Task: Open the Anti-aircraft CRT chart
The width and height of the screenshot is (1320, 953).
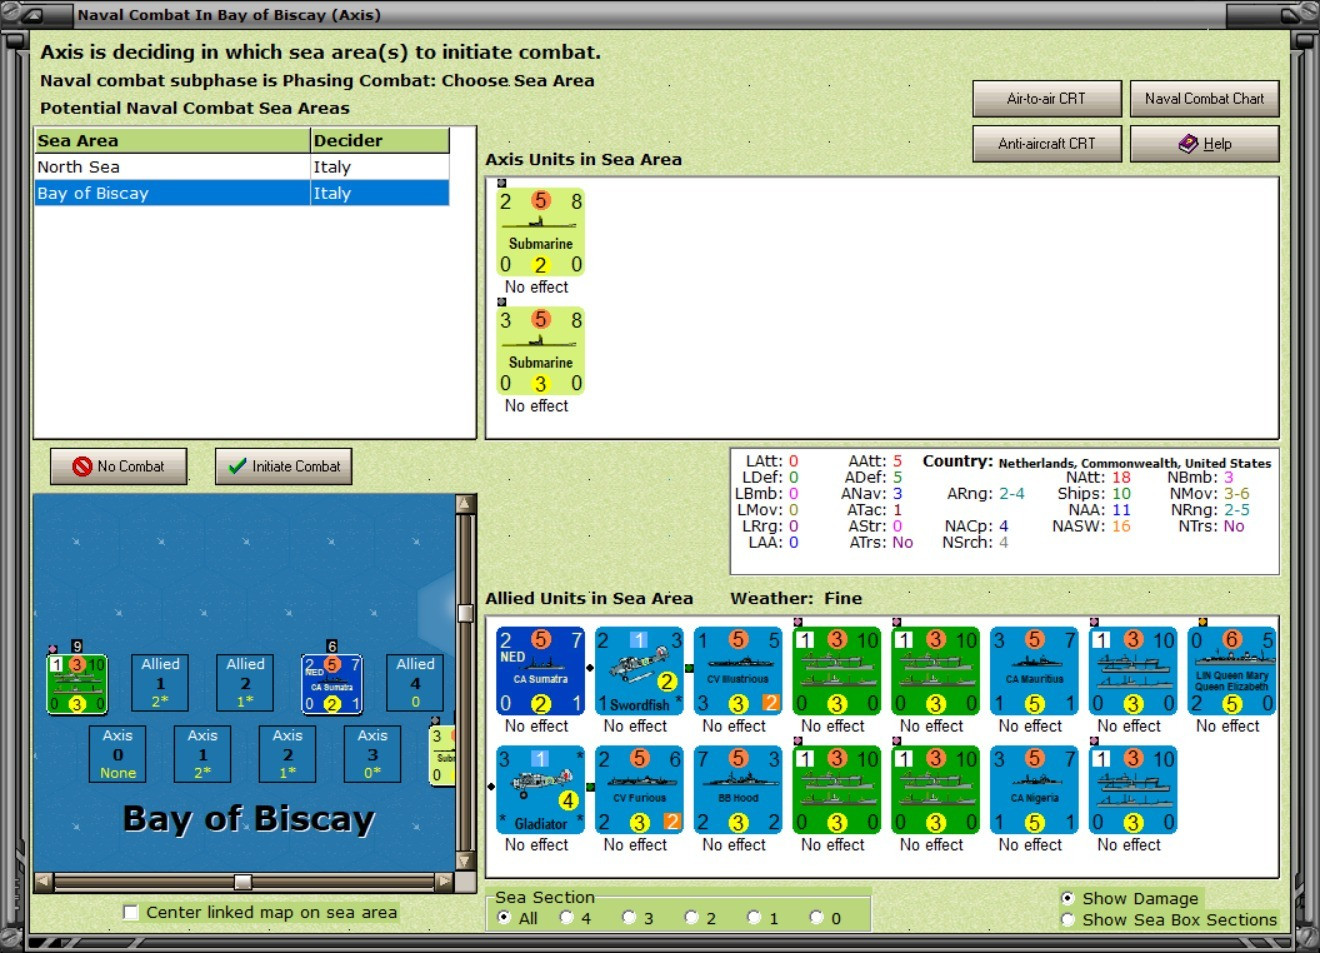Action: [x=1046, y=143]
